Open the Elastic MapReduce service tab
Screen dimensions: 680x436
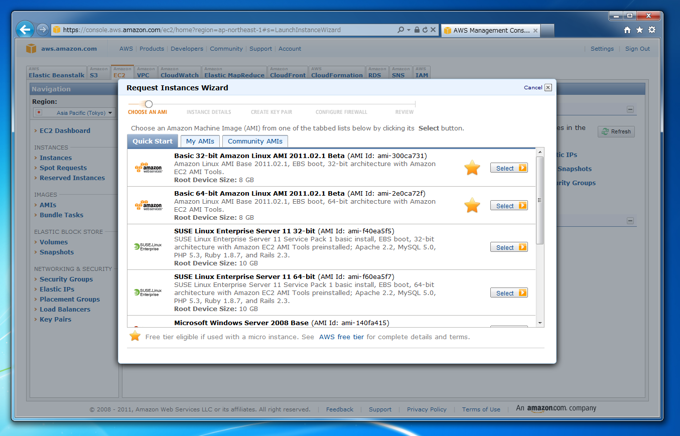[234, 72]
